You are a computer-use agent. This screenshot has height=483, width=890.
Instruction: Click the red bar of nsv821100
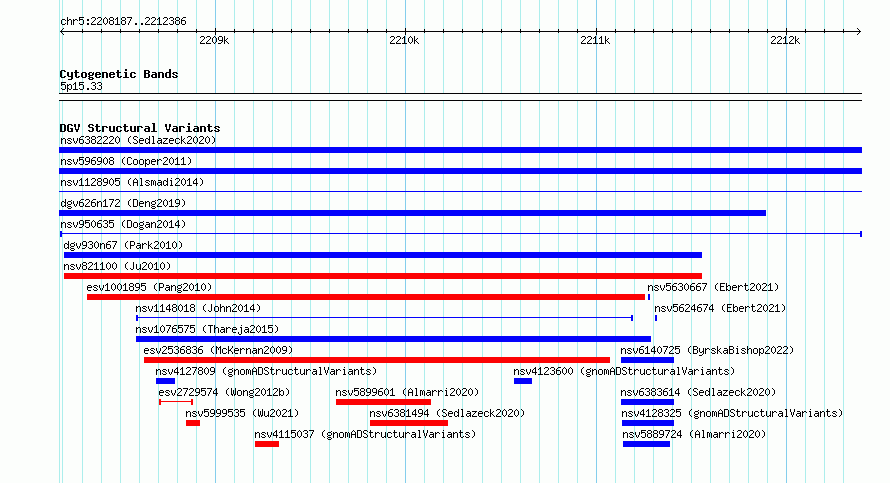(383, 276)
